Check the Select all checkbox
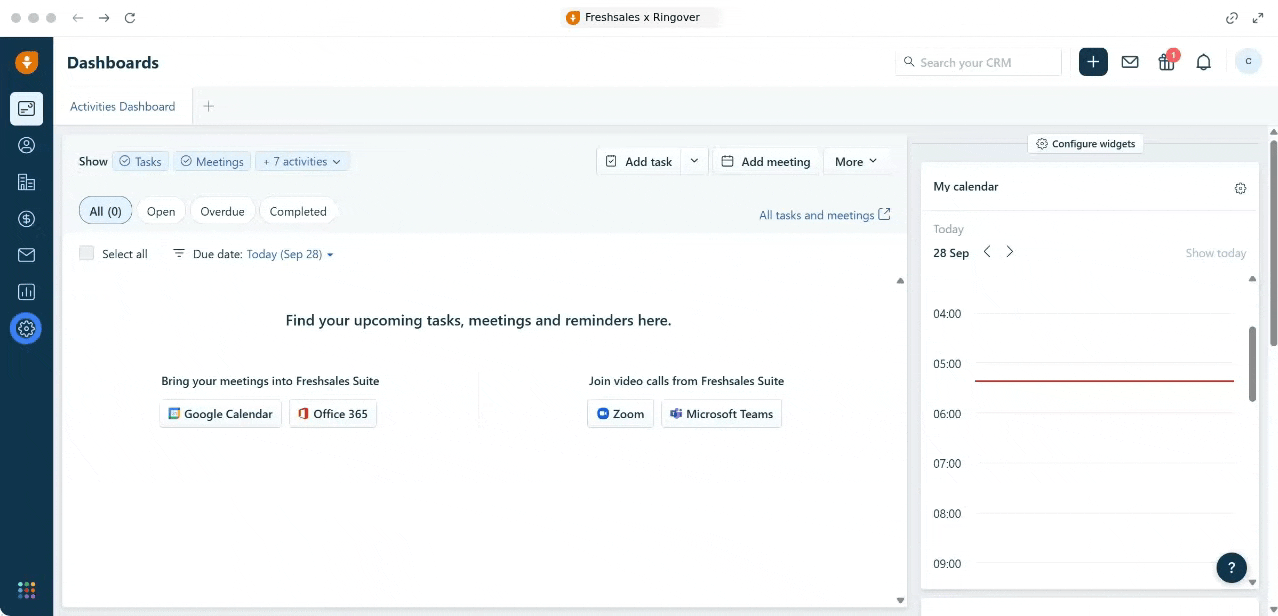 tap(86, 253)
